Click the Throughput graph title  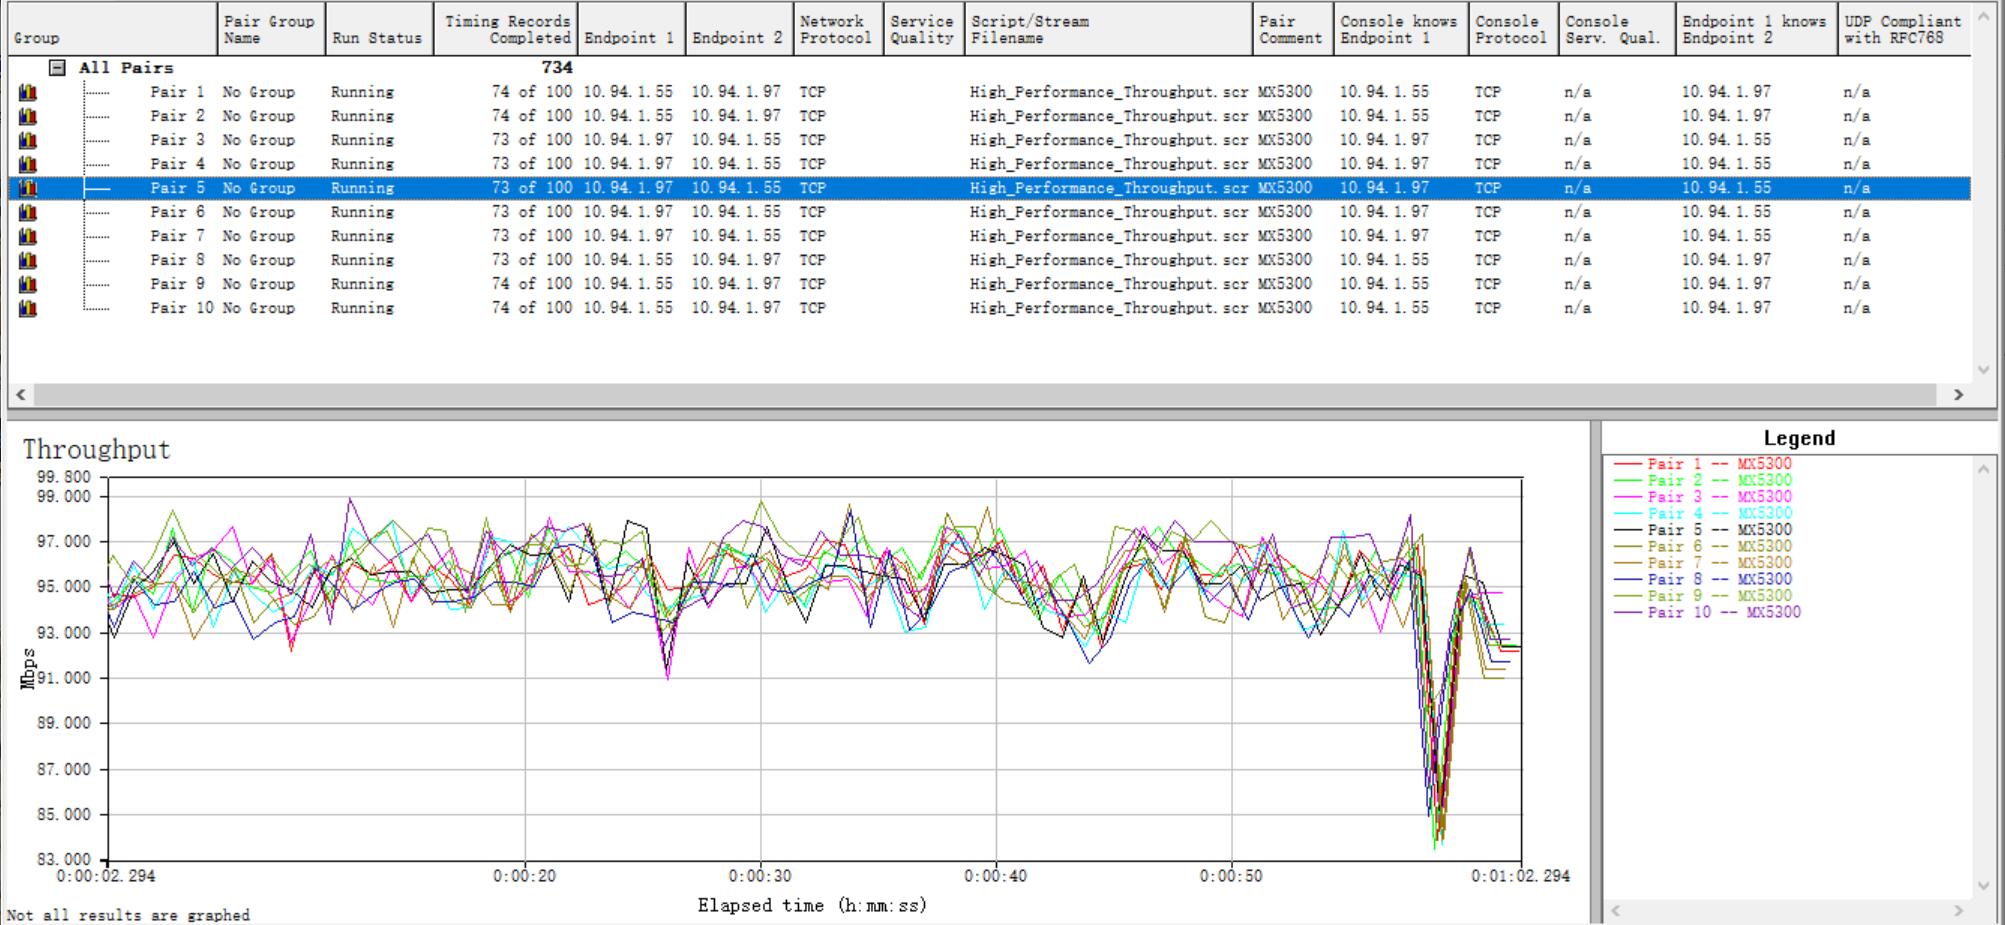[x=96, y=450]
